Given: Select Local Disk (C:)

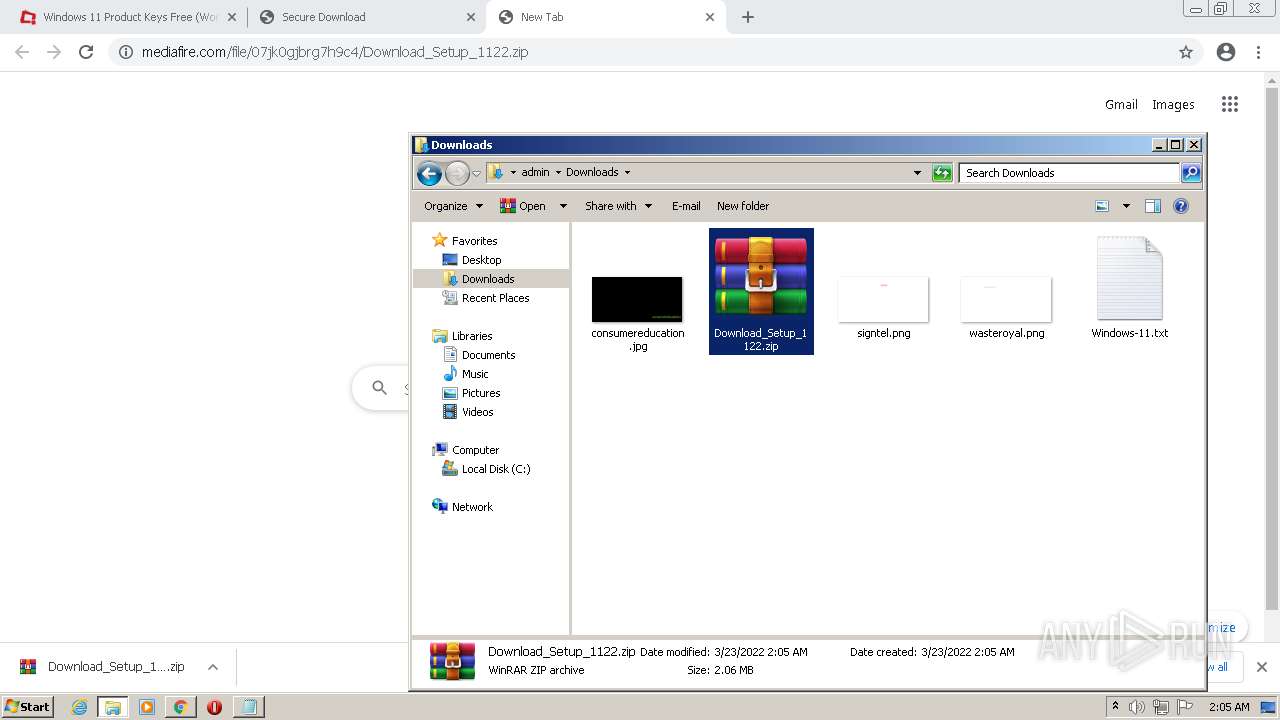Looking at the screenshot, I should tap(496, 469).
